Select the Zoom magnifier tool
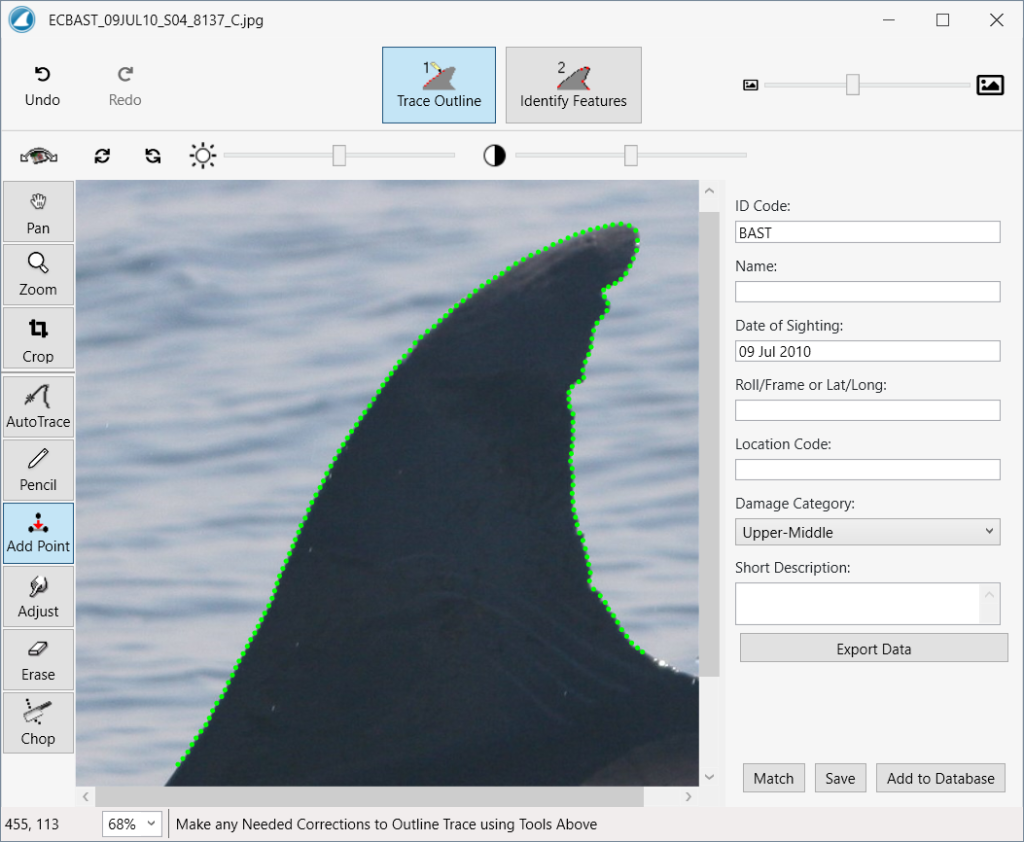The image size is (1024, 842). [x=38, y=274]
